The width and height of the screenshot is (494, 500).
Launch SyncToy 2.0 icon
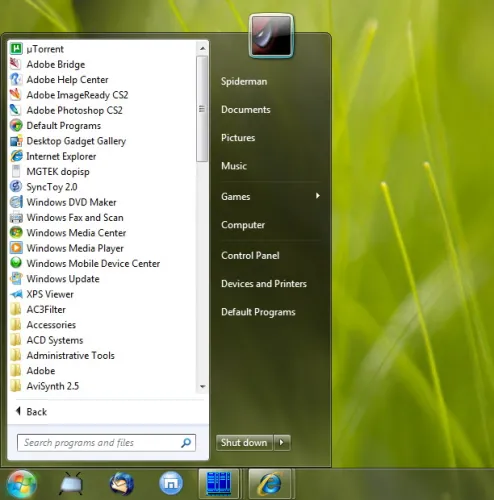coord(16,187)
